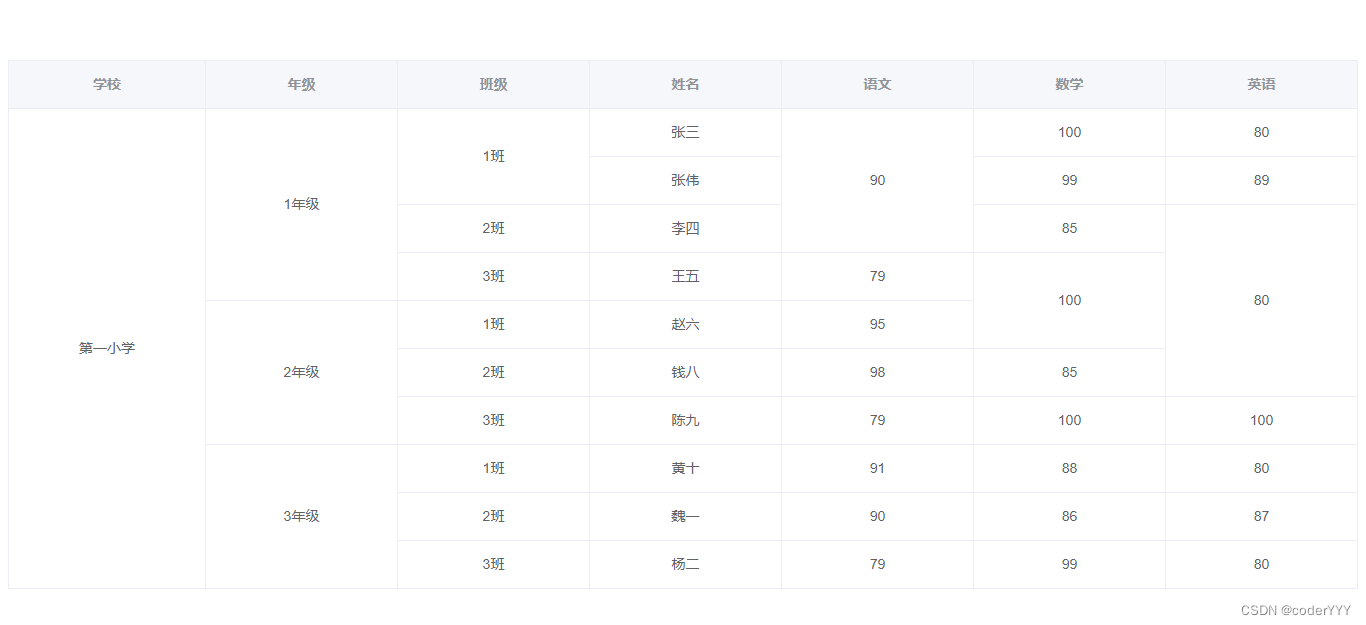The image size is (1366, 625).
Task: Click the 数学 column header
Action: [x=1069, y=85]
